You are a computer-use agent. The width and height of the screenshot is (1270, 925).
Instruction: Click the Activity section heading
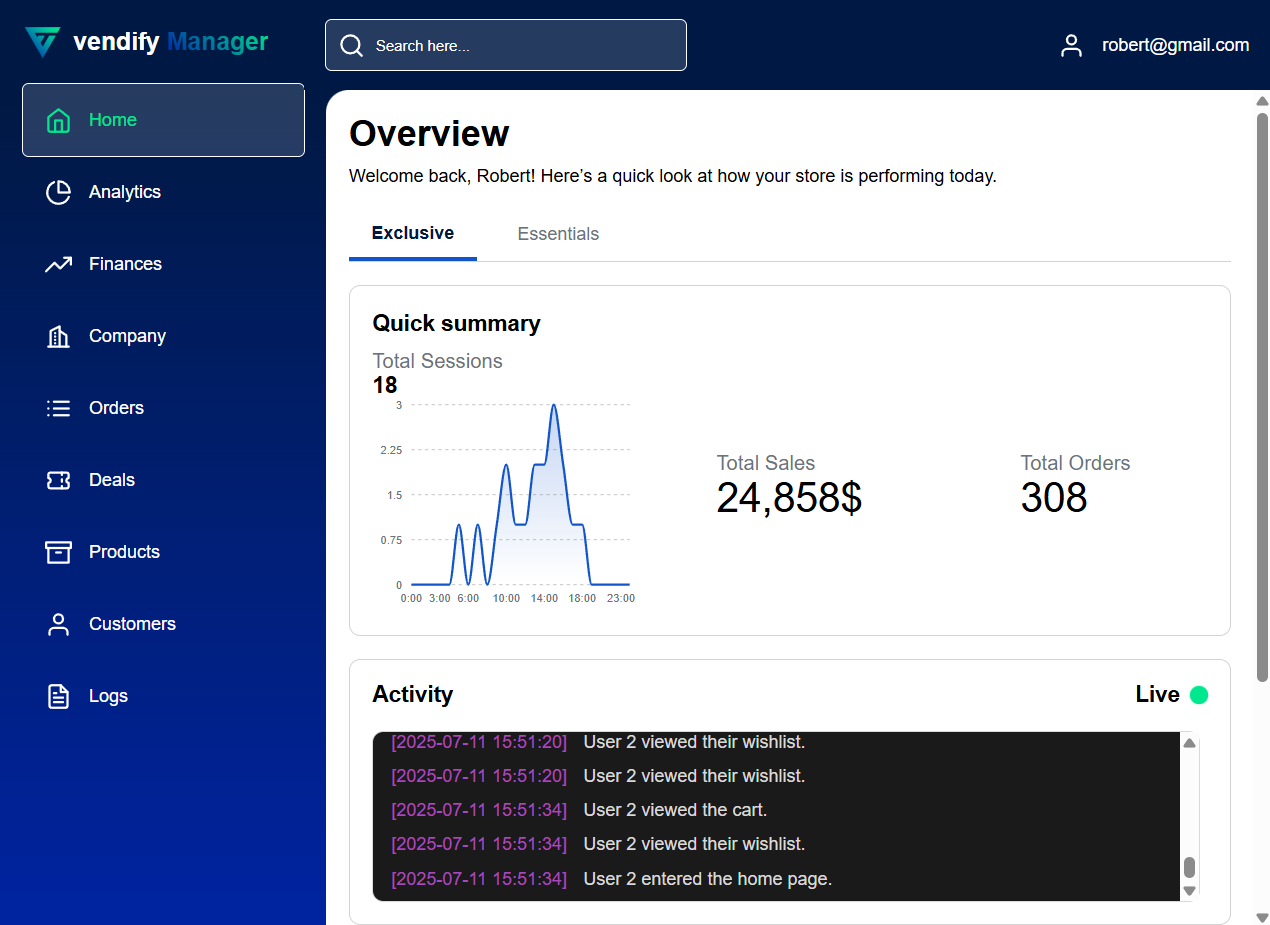[412, 695]
